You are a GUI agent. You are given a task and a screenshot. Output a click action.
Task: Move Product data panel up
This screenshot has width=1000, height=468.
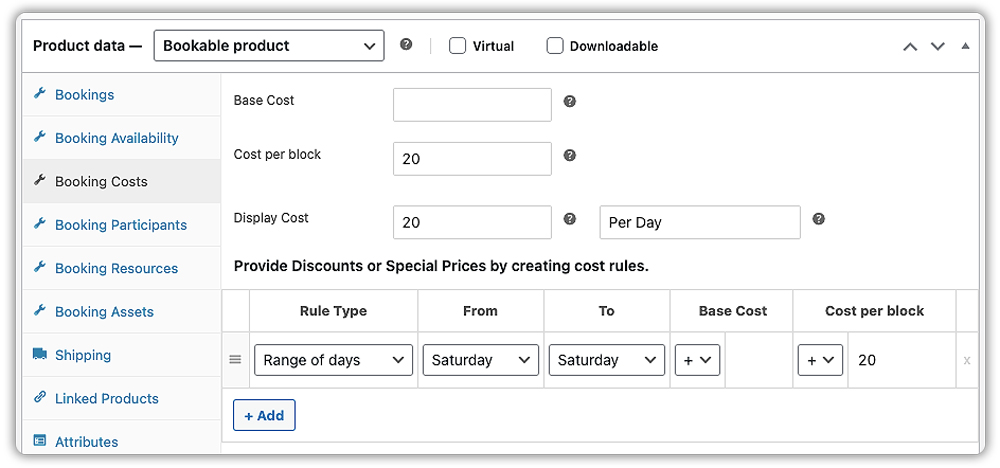[x=911, y=47]
